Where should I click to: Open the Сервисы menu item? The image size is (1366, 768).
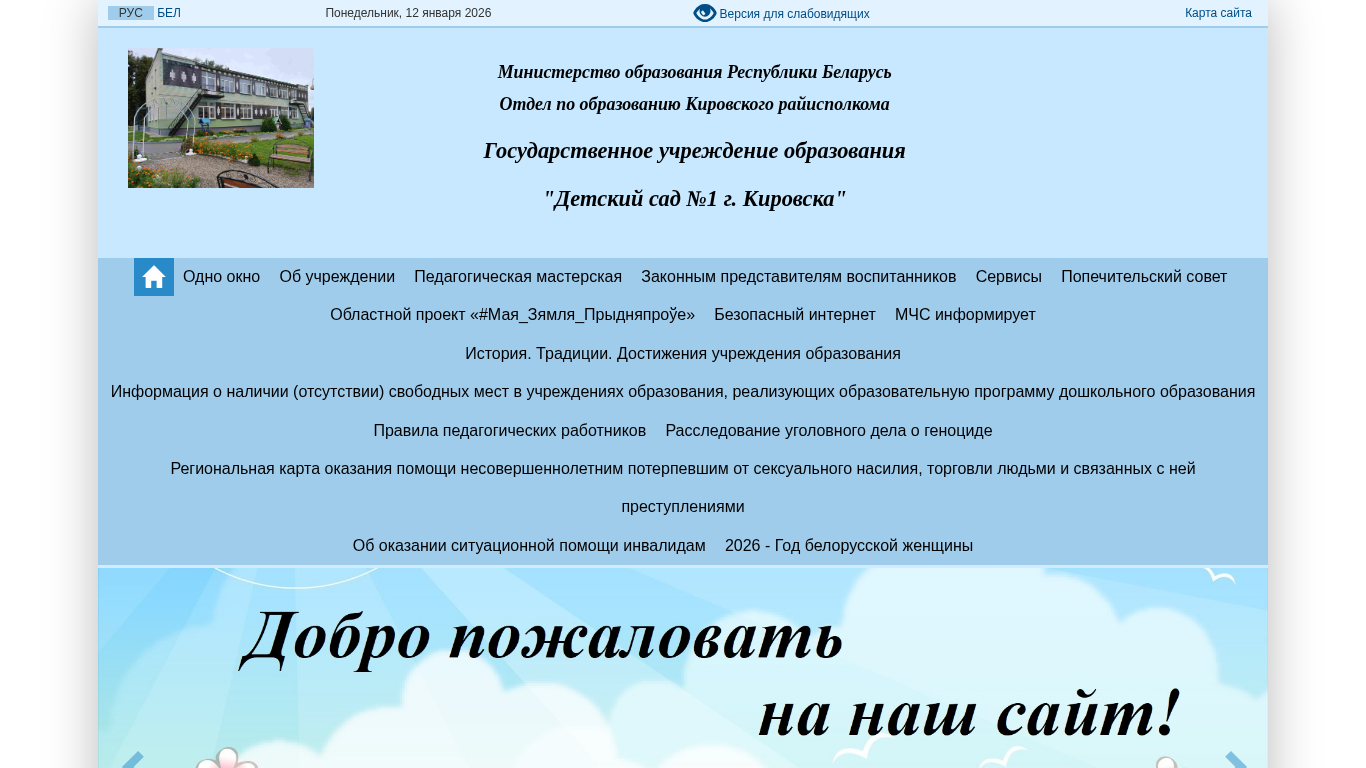click(1009, 277)
